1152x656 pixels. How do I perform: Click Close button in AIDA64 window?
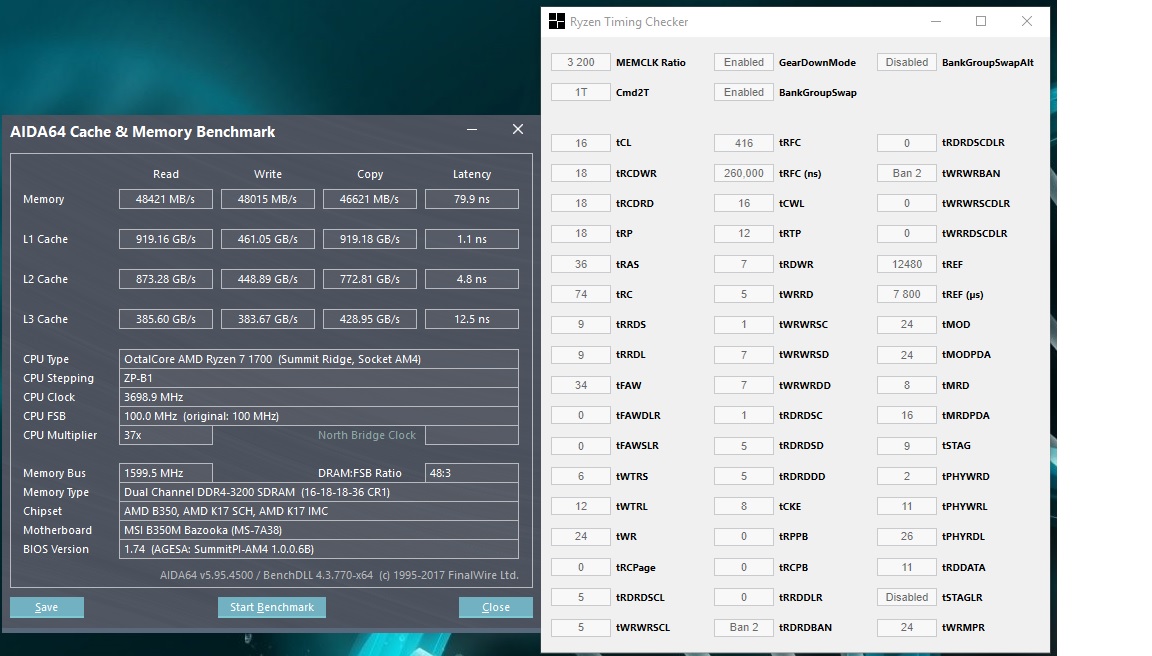(x=496, y=607)
